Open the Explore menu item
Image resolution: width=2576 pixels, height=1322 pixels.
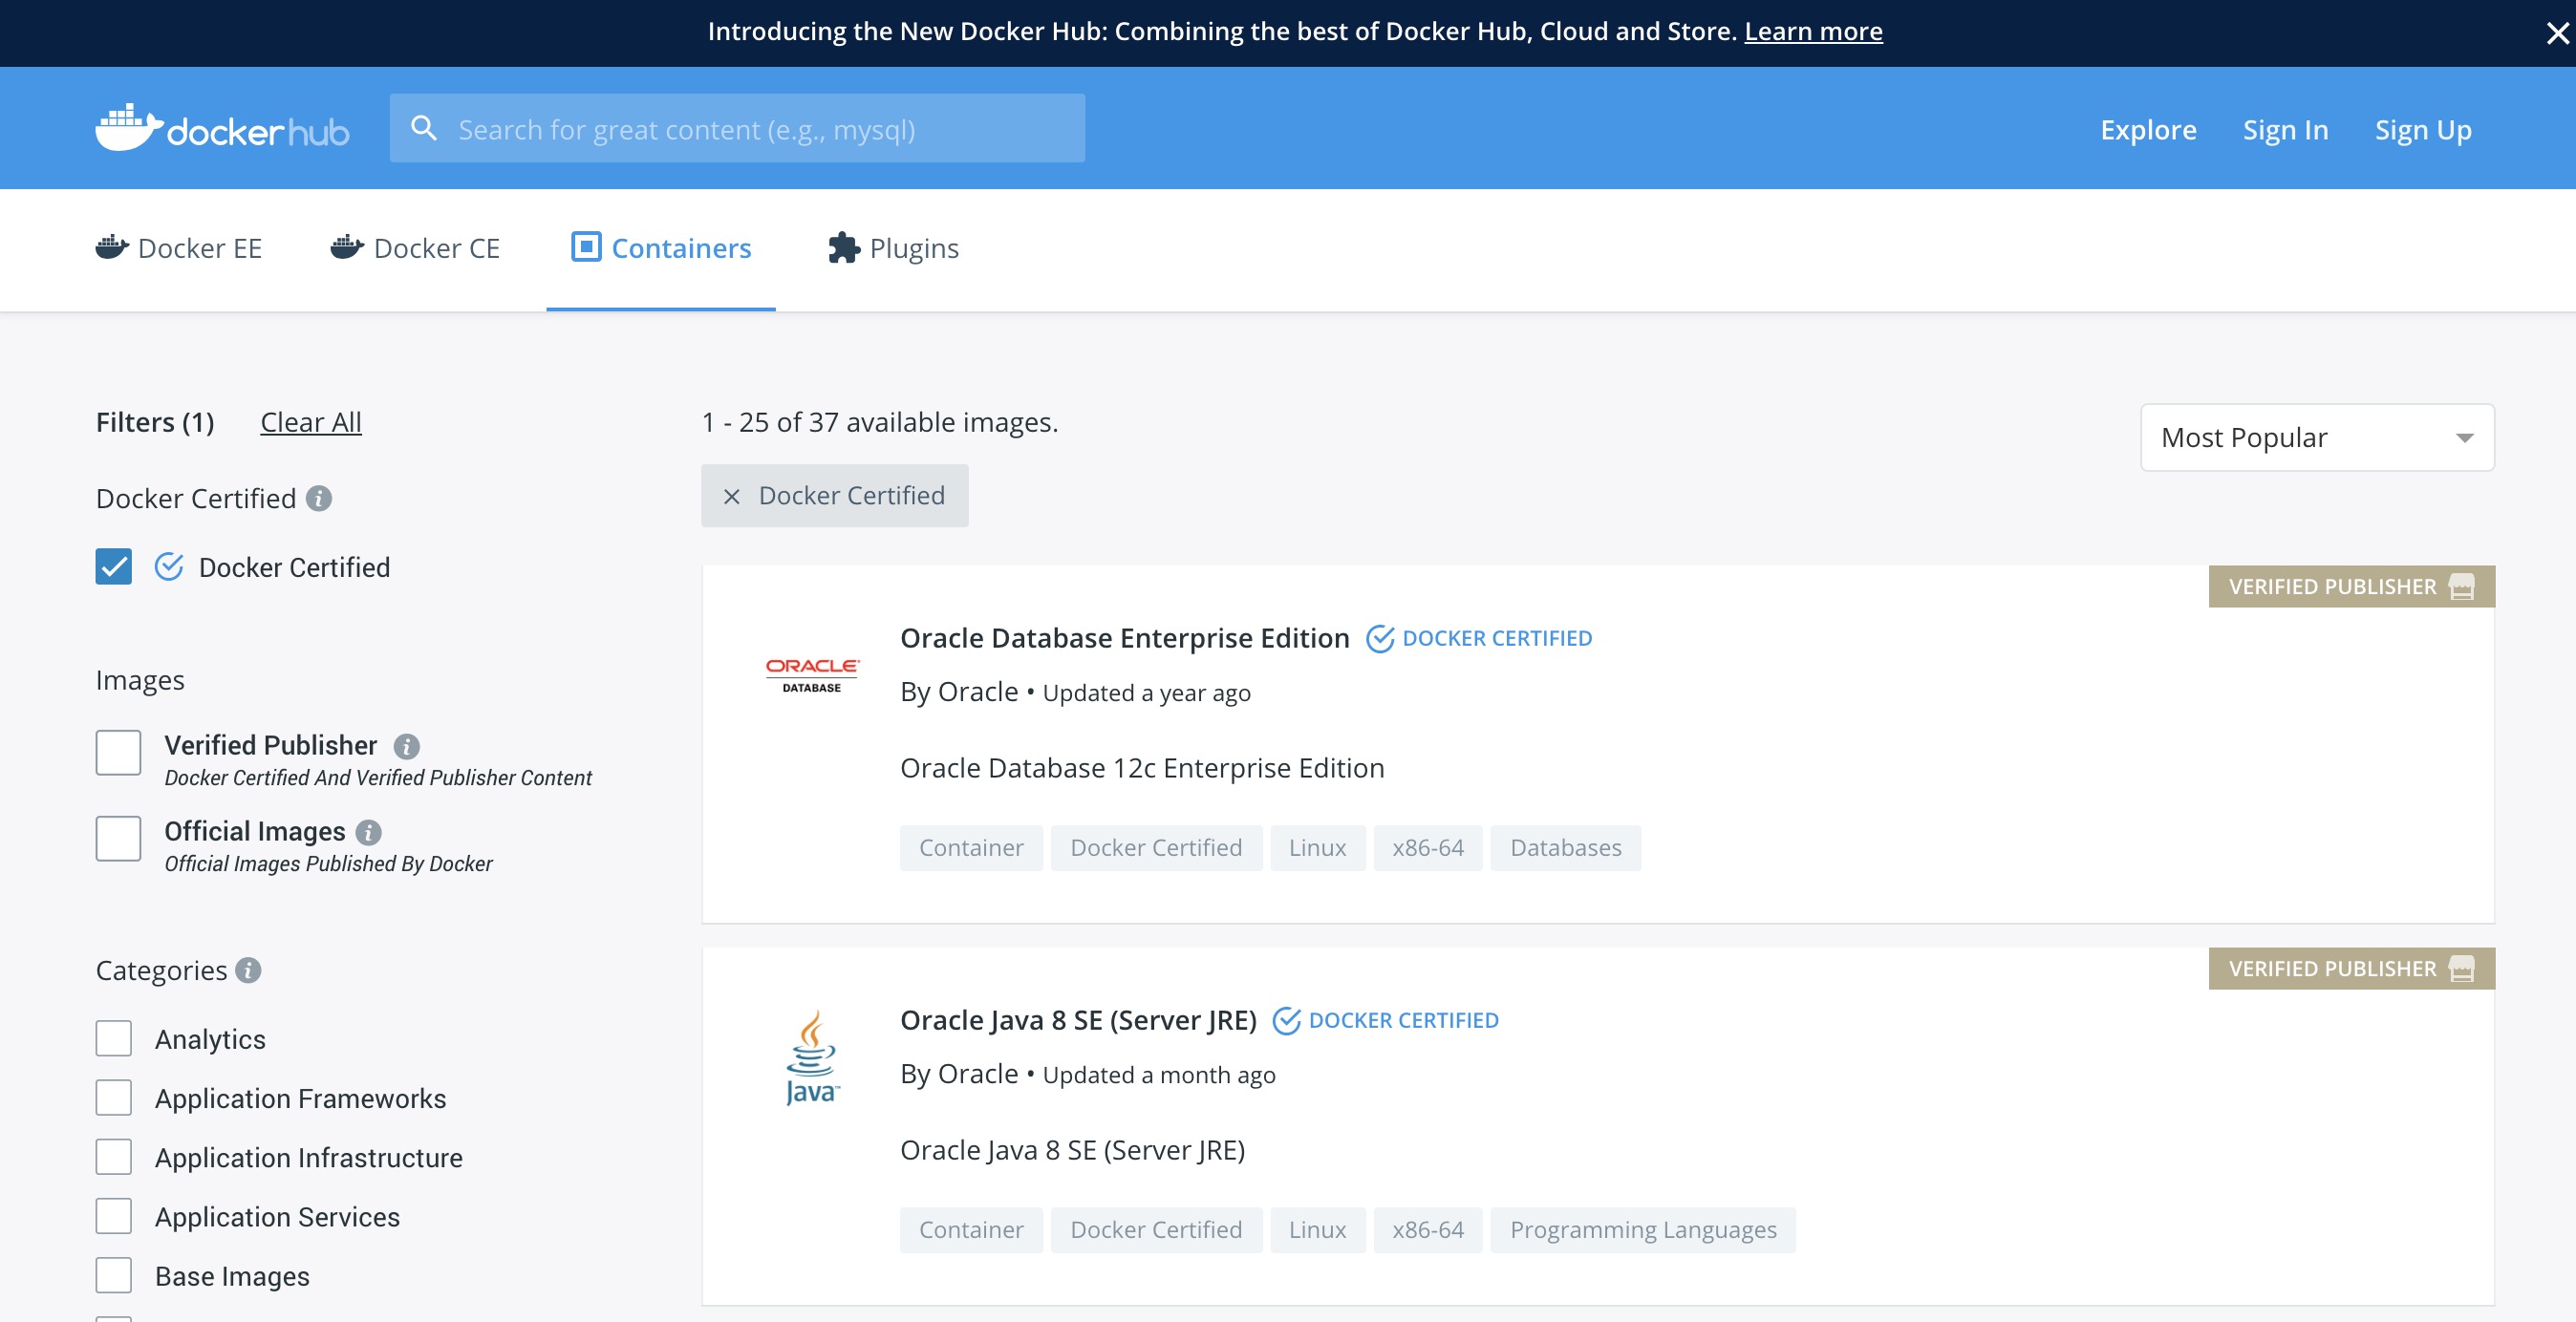point(2148,129)
